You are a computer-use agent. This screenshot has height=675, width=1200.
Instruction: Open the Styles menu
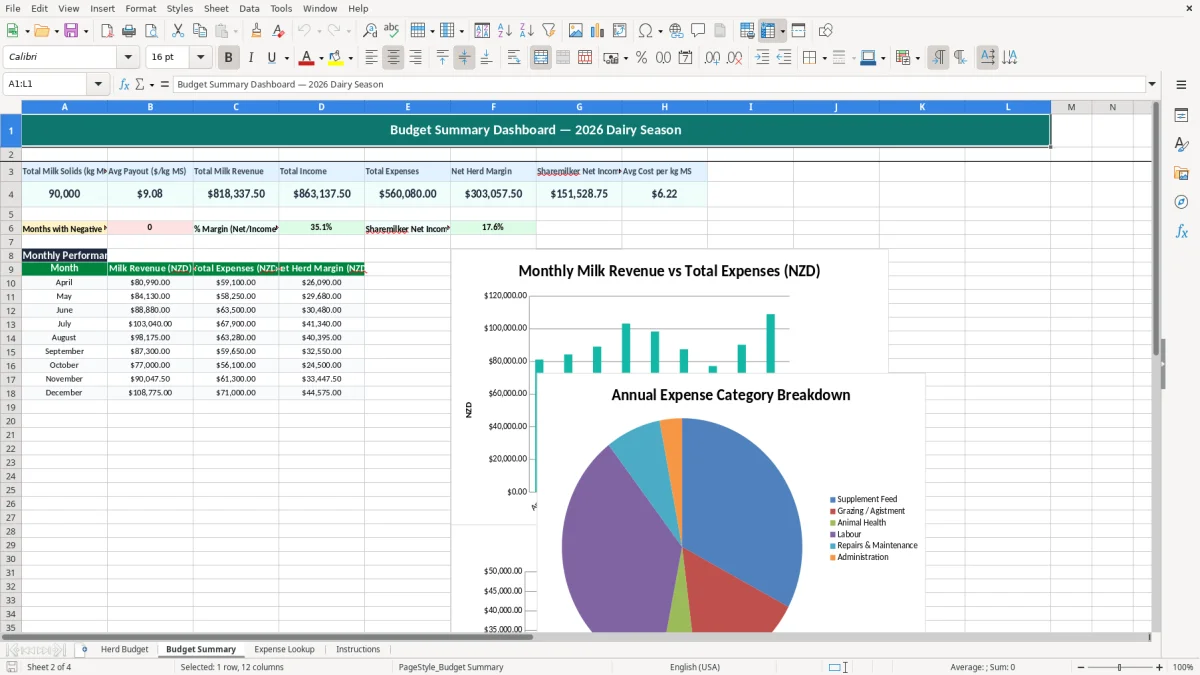point(180,8)
